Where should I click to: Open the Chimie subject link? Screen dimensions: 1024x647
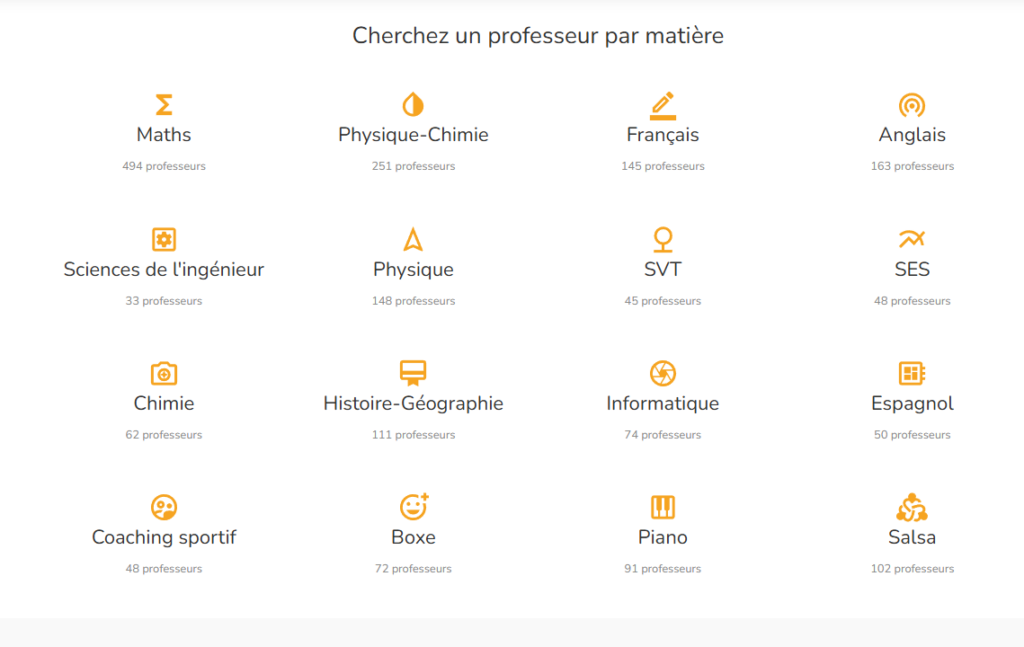[x=164, y=403]
